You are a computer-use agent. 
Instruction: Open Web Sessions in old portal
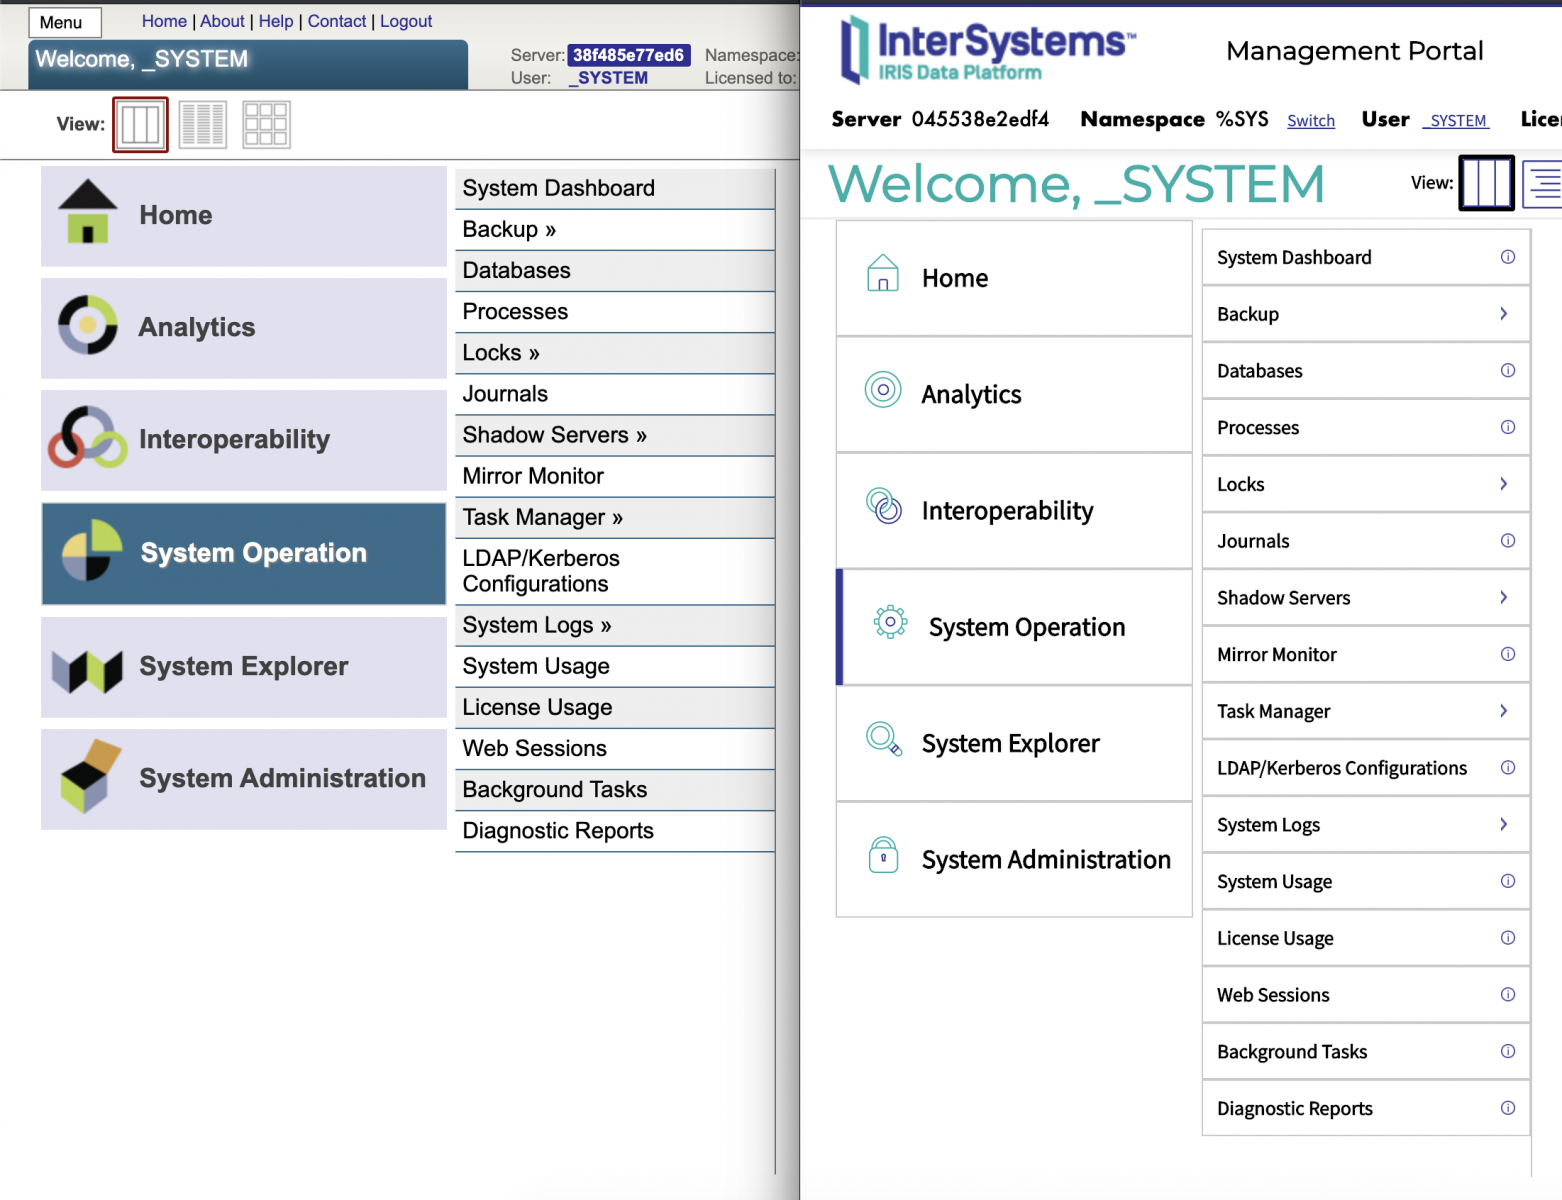point(615,748)
